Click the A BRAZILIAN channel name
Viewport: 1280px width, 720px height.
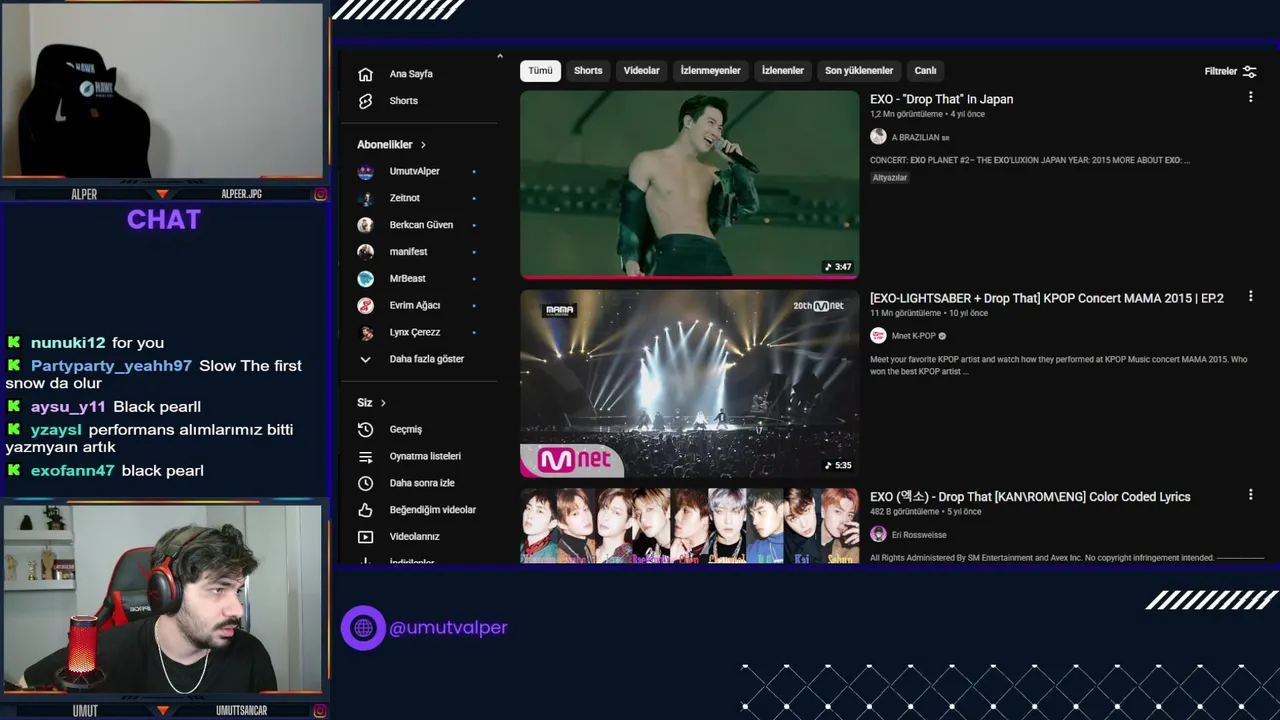coord(915,137)
